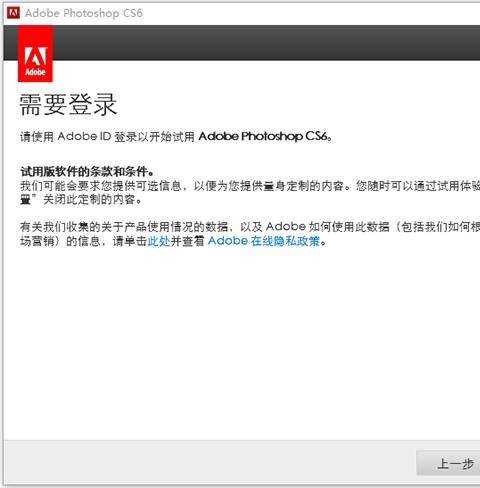The width and height of the screenshot is (480, 488).
Task: Click the blank white area of dialog
Action: coord(240,343)
